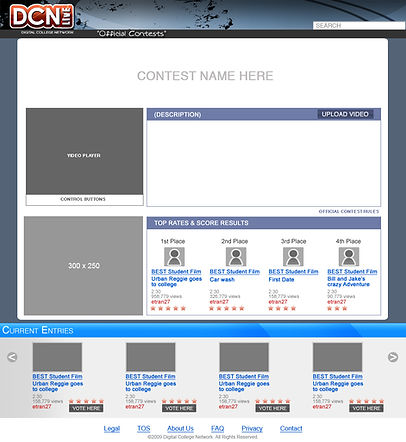Click the DCN Live logo

click(42, 16)
